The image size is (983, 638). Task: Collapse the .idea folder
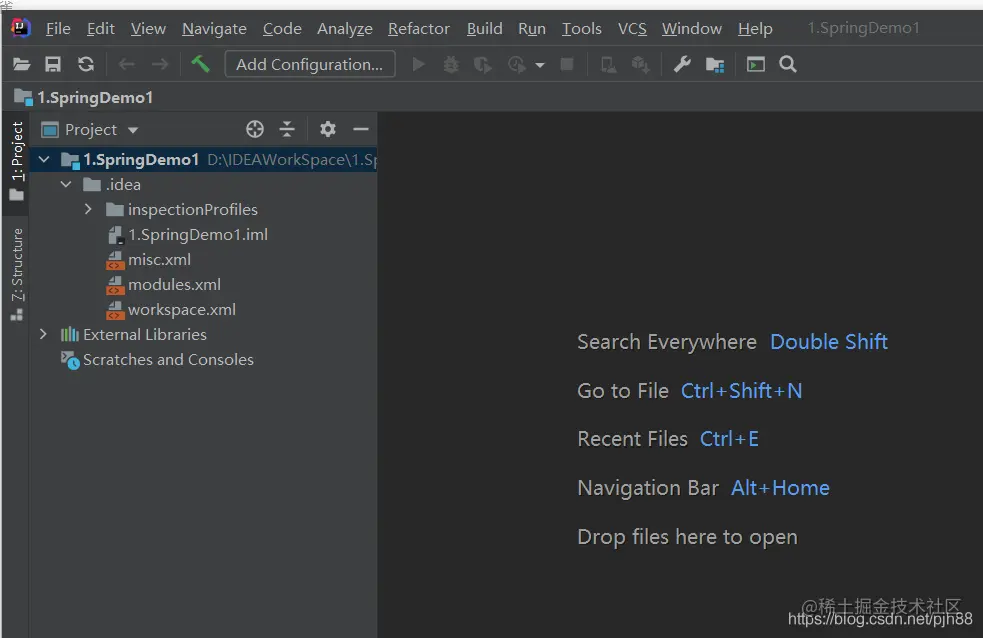[x=66, y=184]
